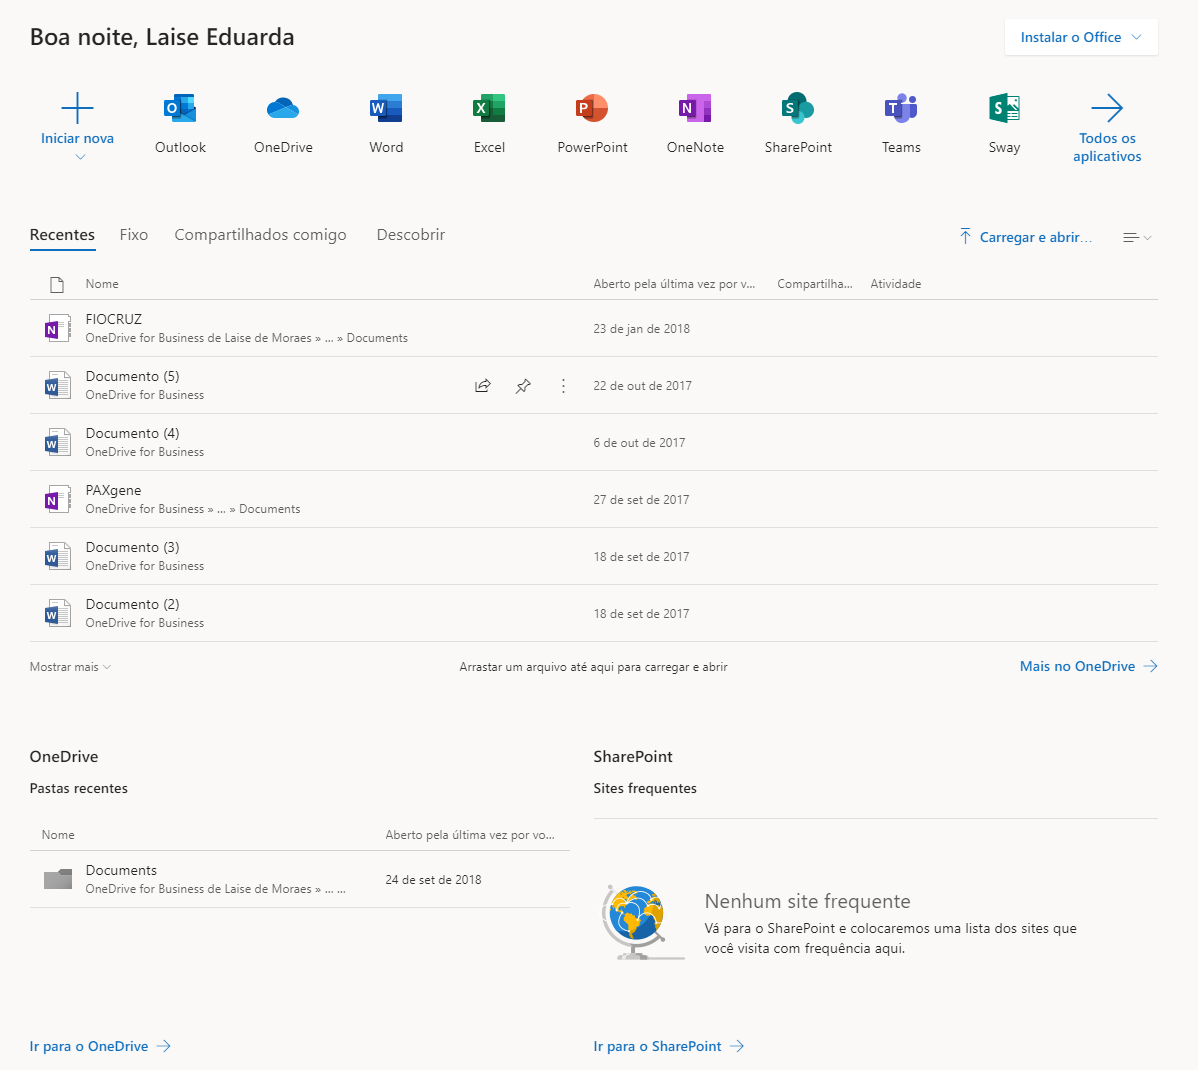Open the Documents recent folder name
1198x1070 pixels.
[x=121, y=871]
